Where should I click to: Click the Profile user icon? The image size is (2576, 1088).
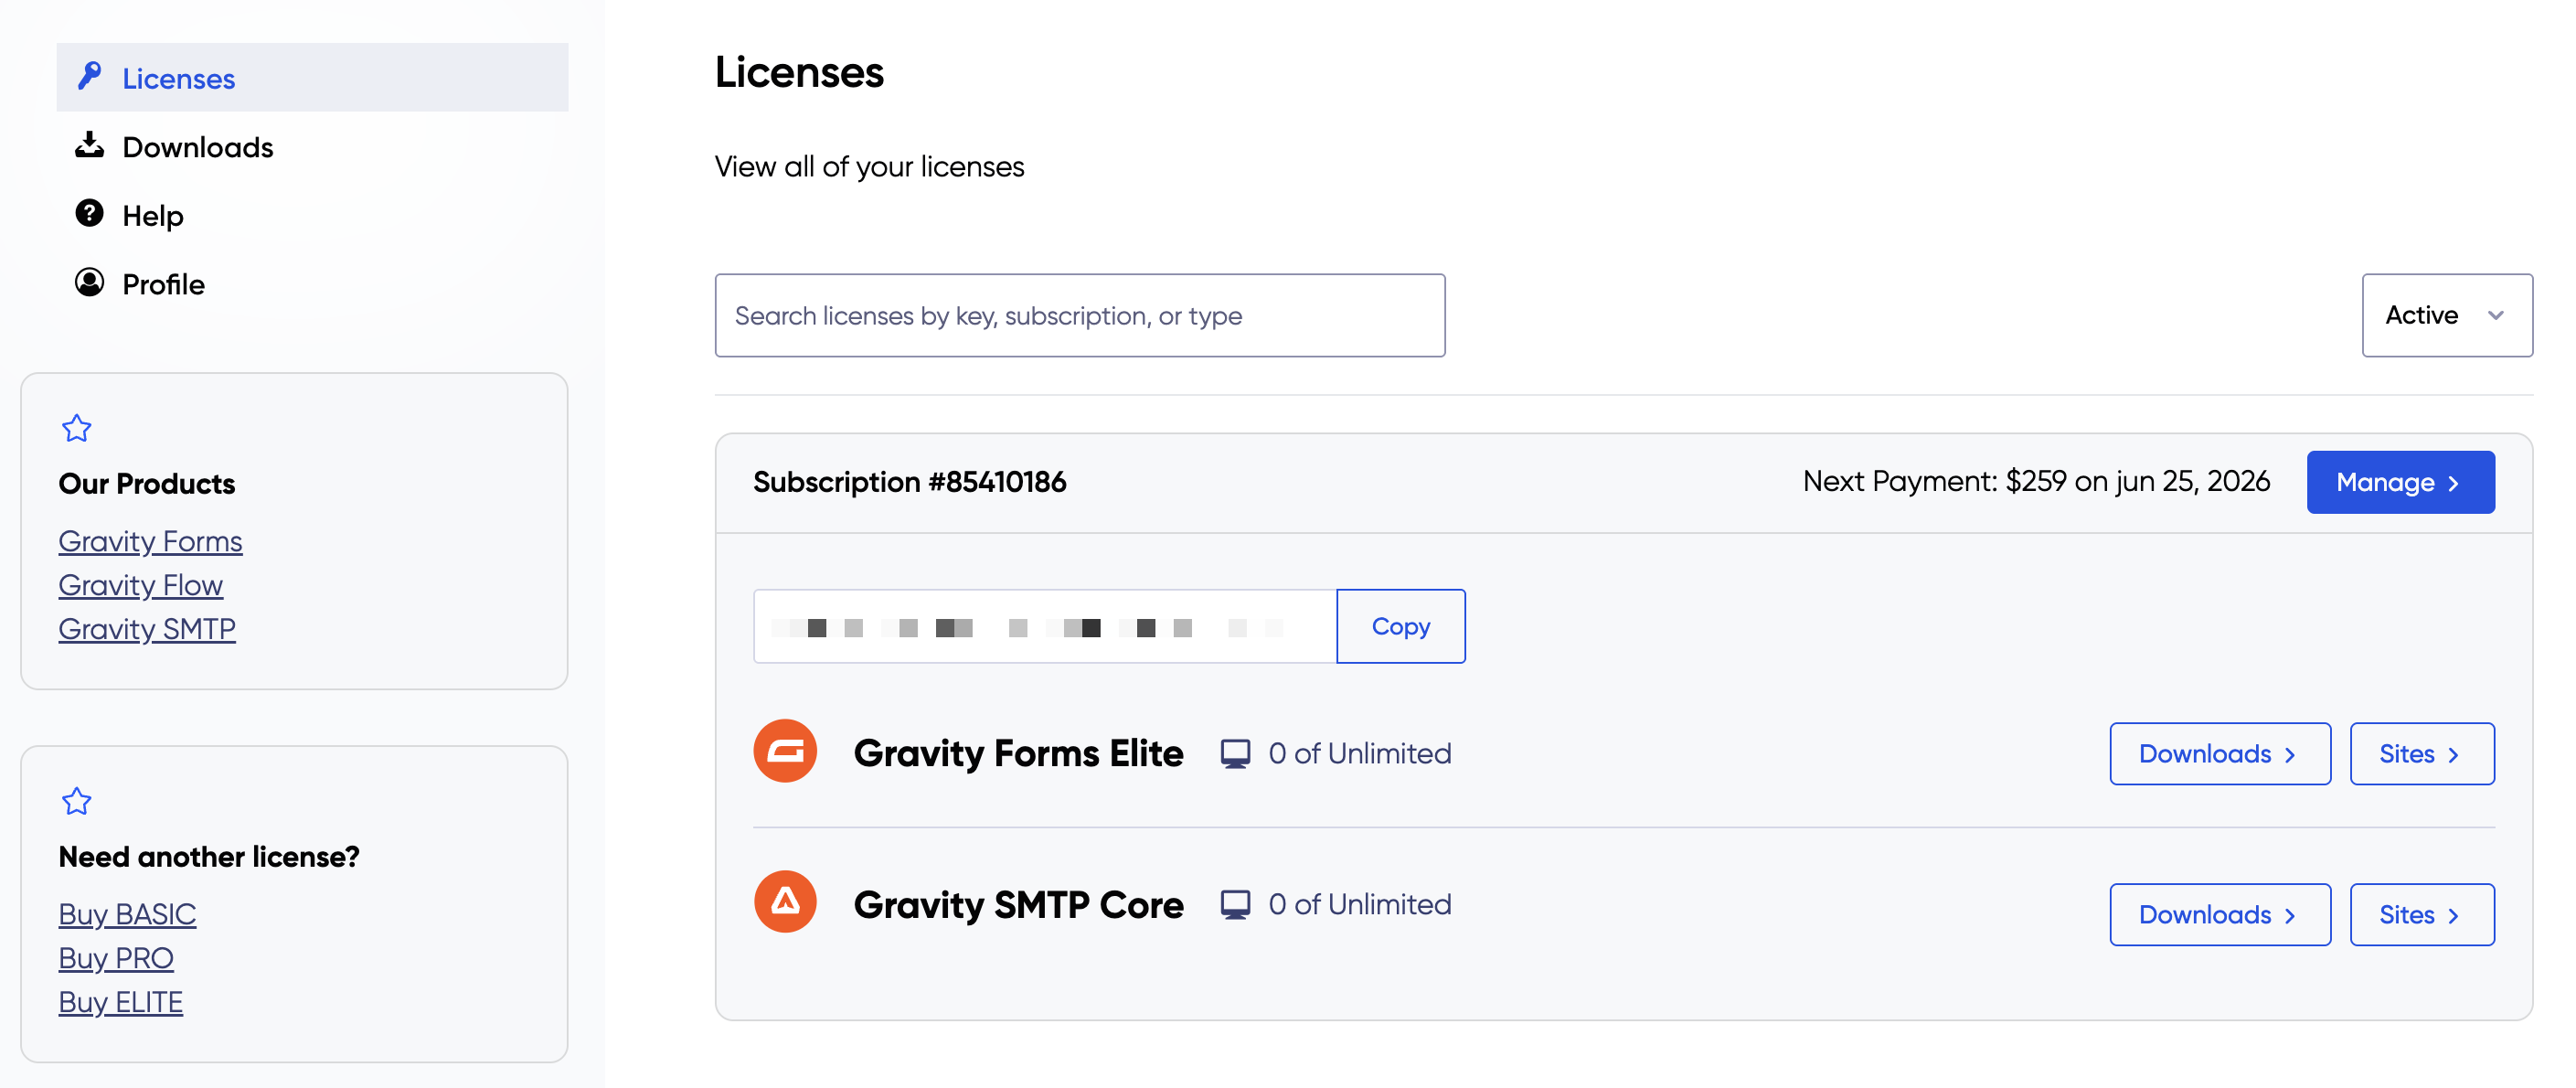click(89, 283)
